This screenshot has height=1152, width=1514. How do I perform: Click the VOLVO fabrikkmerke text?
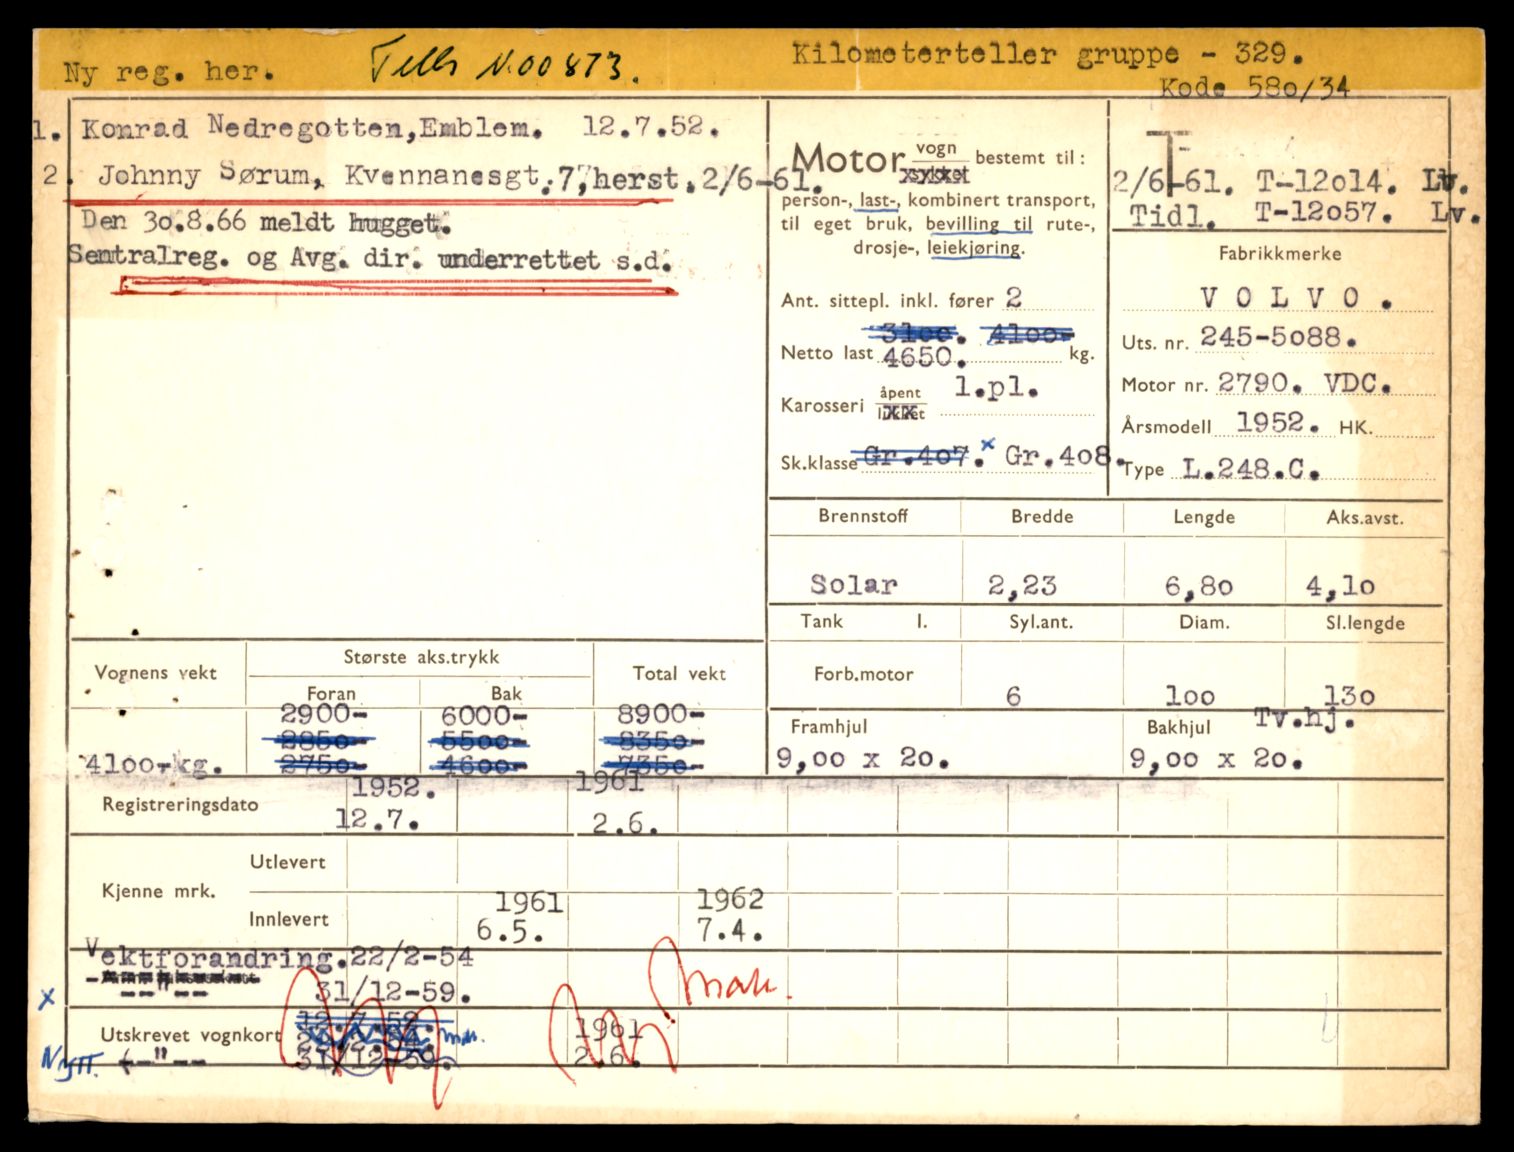[x=1282, y=297]
